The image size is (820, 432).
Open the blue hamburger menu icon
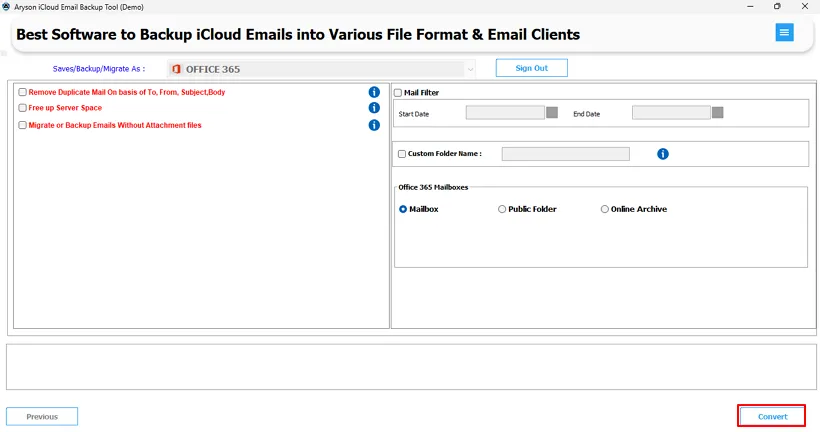point(784,32)
